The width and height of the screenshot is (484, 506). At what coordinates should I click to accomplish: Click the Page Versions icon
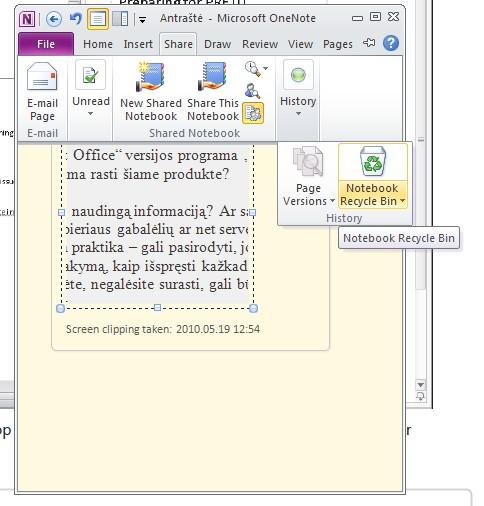click(308, 162)
